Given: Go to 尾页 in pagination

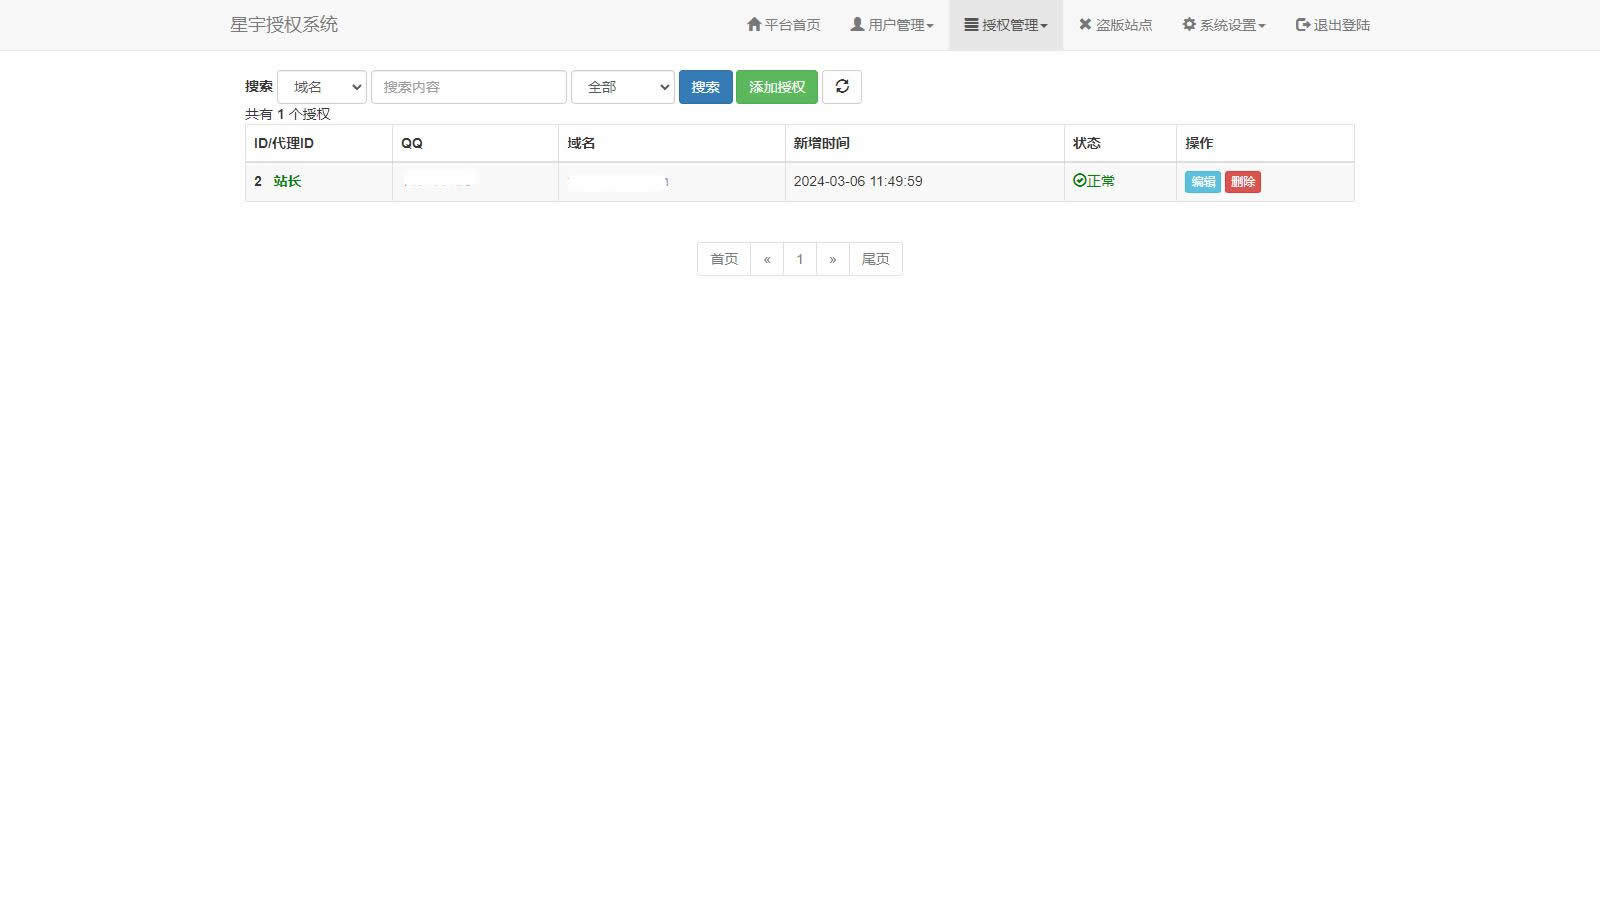Looking at the screenshot, I should [x=876, y=259].
